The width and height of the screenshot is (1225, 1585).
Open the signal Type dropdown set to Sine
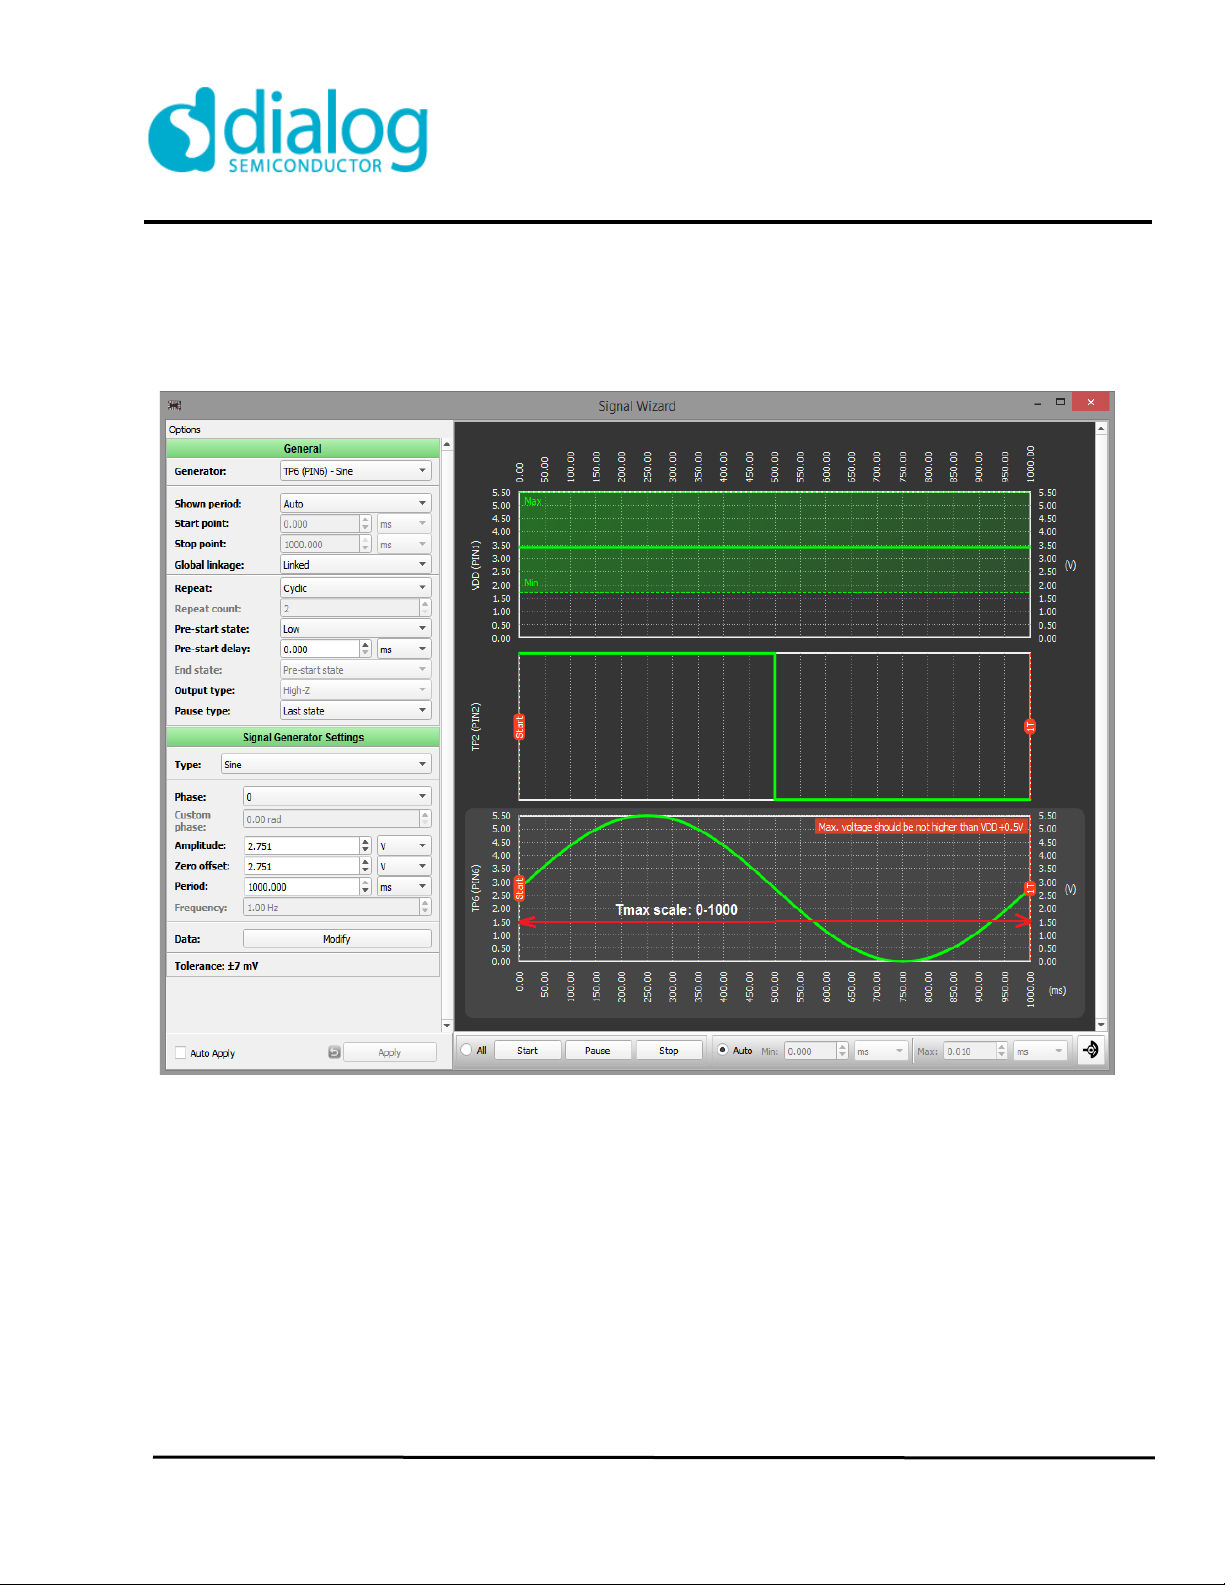click(x=326, y=764)
